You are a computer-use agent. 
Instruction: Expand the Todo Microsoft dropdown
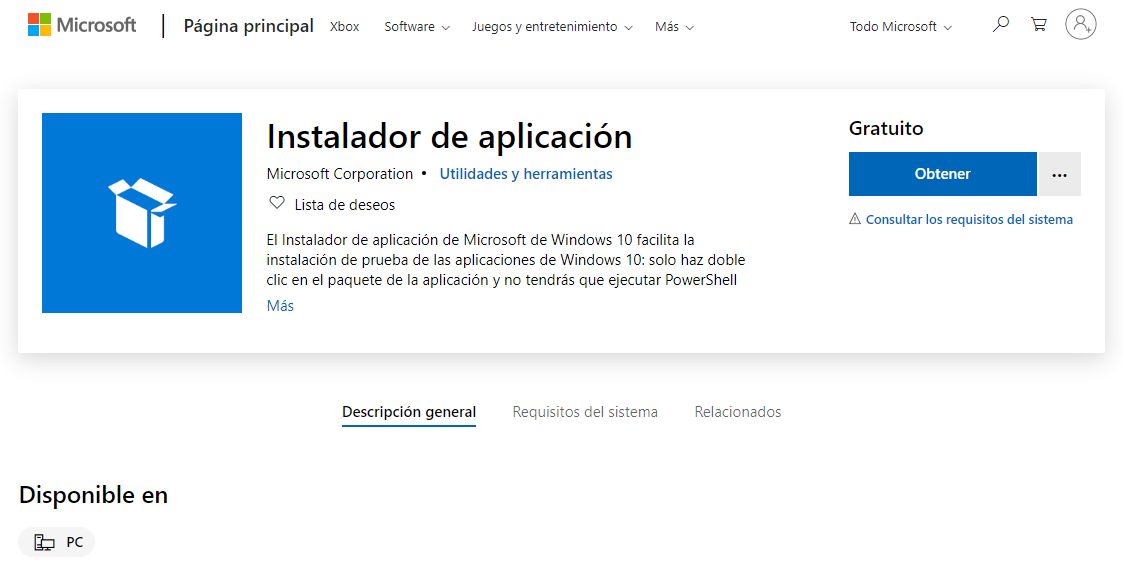pyautogui.click(x=900, y=27)
